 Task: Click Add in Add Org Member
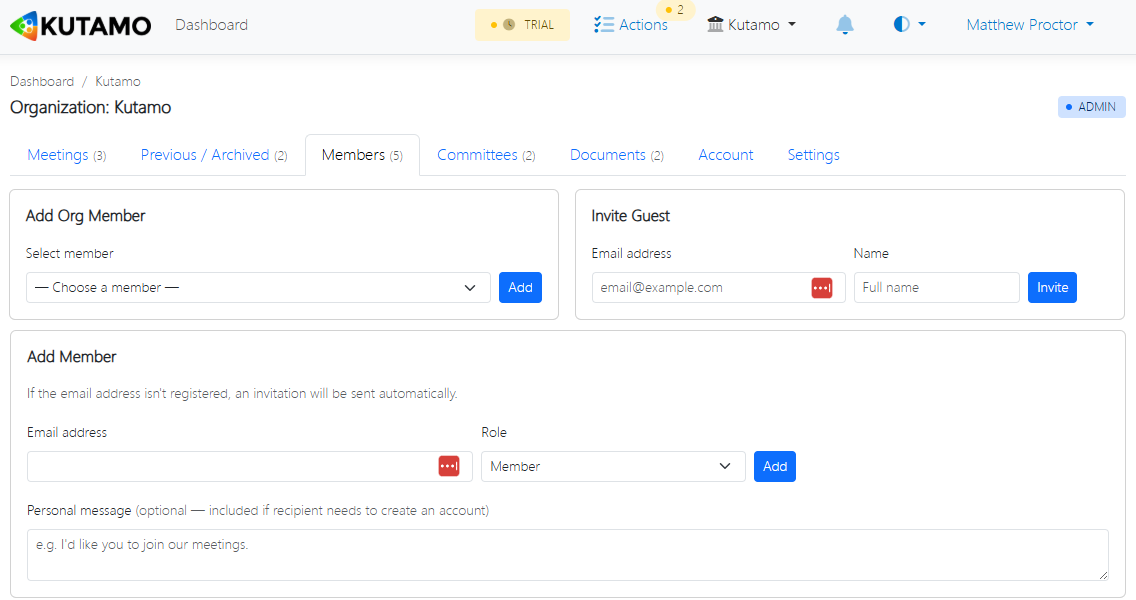point(520,288)
